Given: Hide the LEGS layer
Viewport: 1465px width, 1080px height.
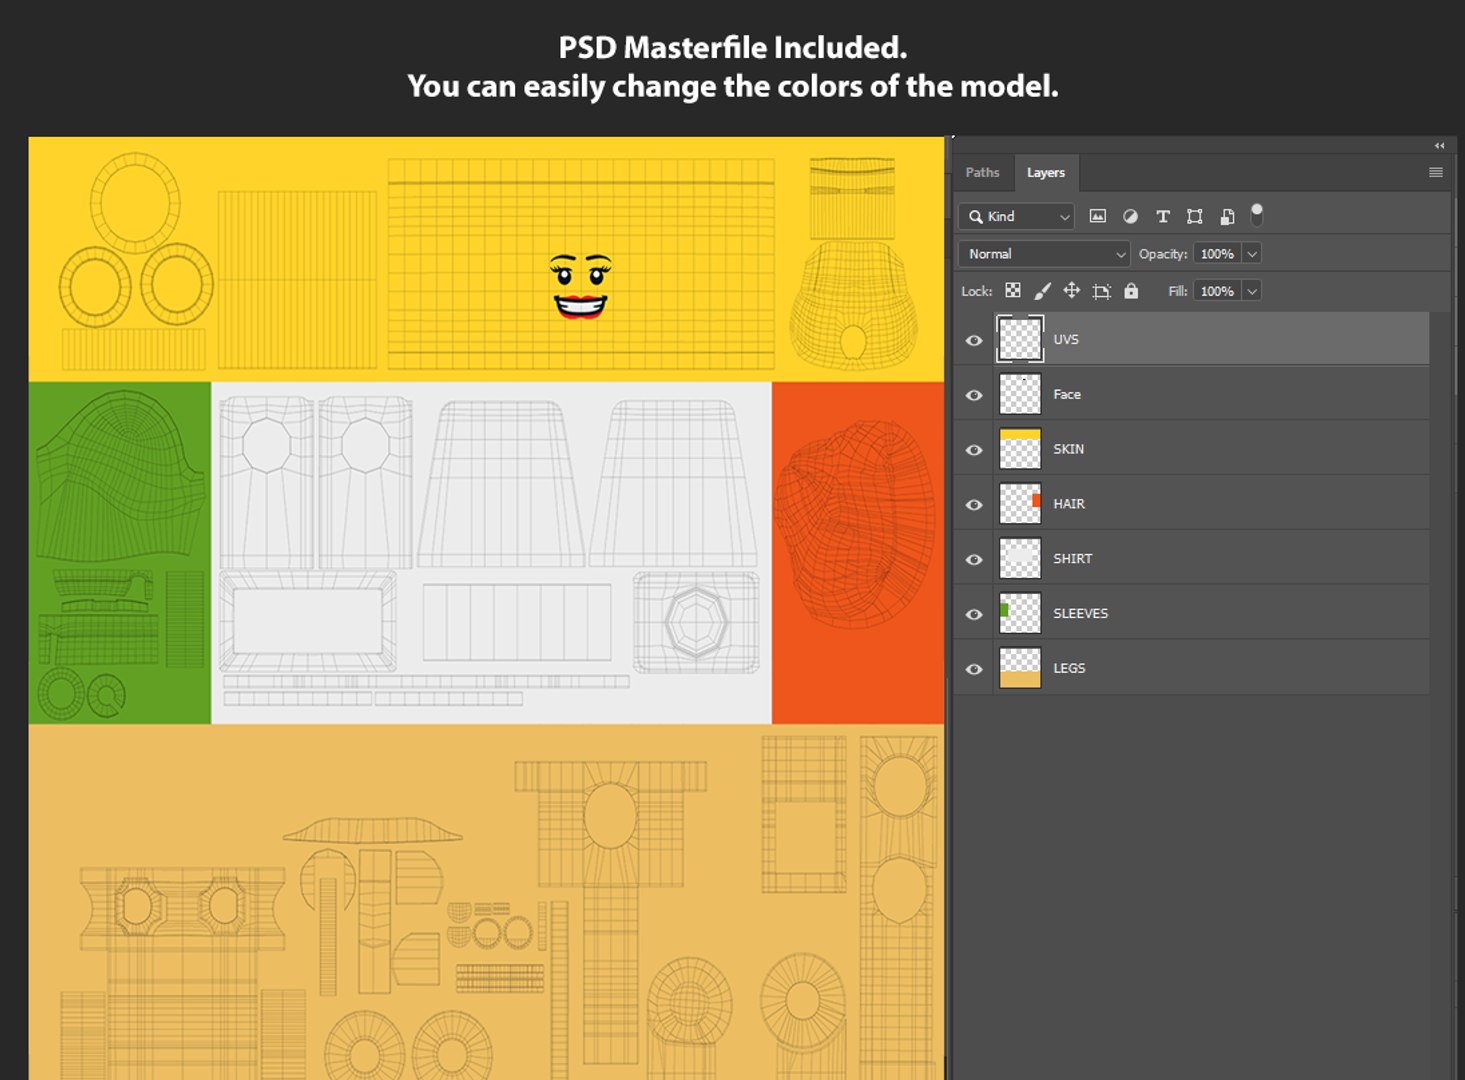Looking at the screenshot, I should click(974, 669).
